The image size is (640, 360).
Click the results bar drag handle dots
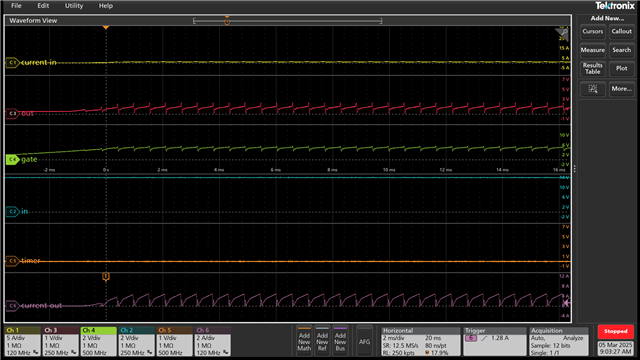pos(575,169)
